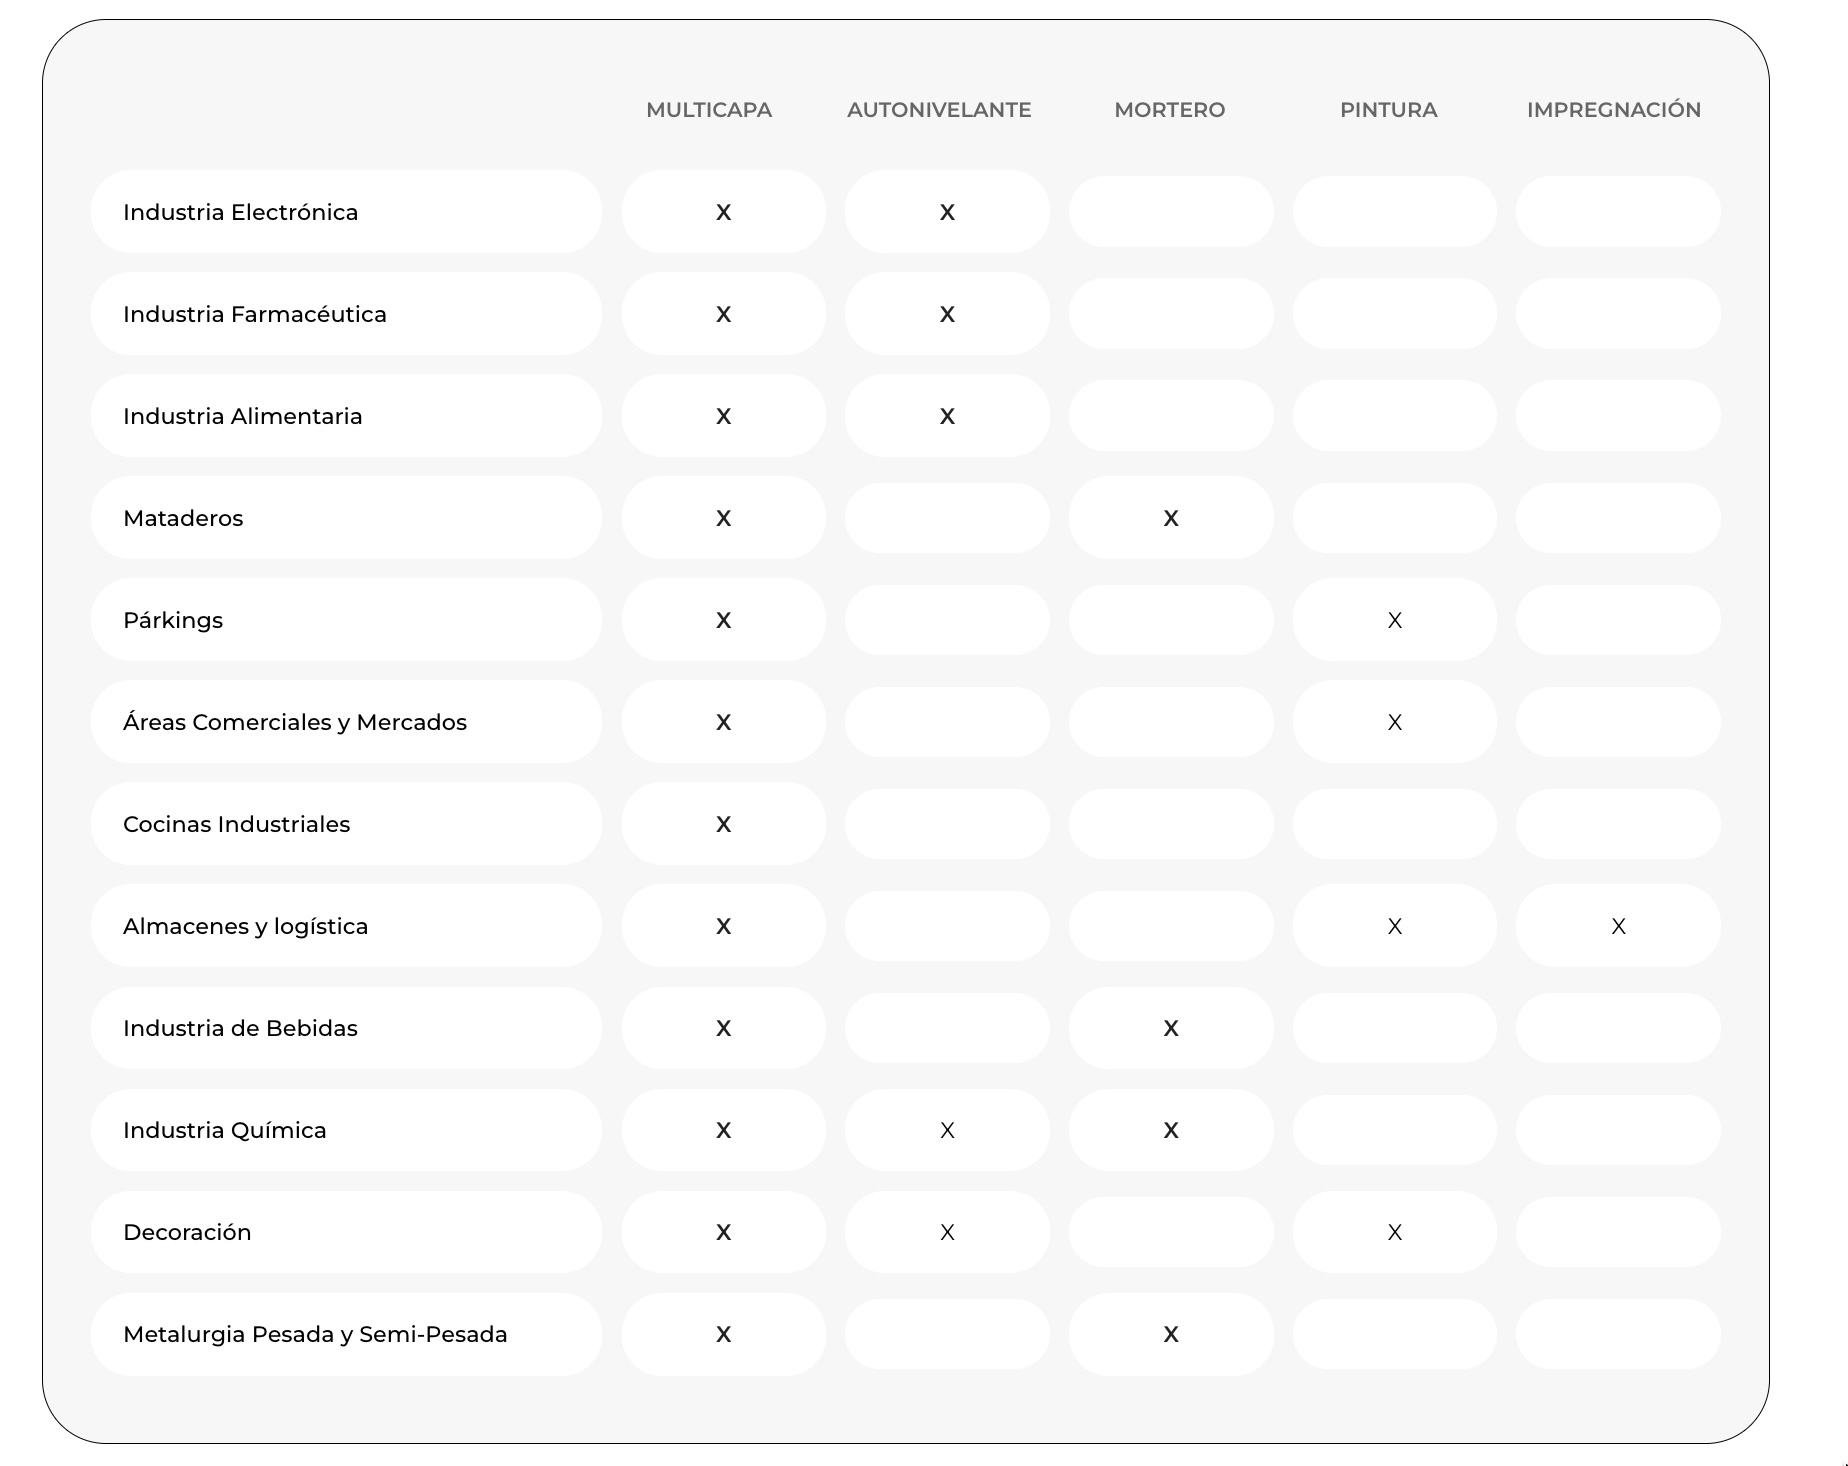The height and width of the screenshot is (1466, 1848).
Task: Select the Cocinas Industriales row label
Action: pos(236,824)
